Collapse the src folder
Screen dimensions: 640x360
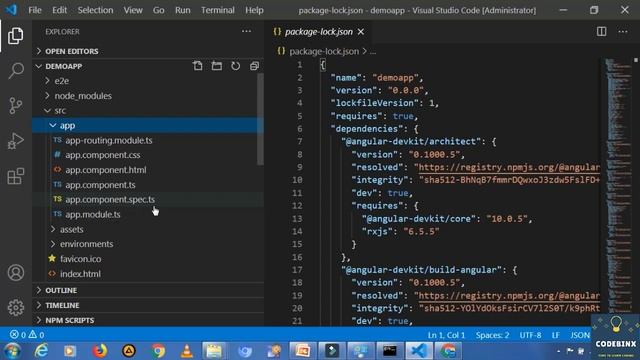pos(148,111)
